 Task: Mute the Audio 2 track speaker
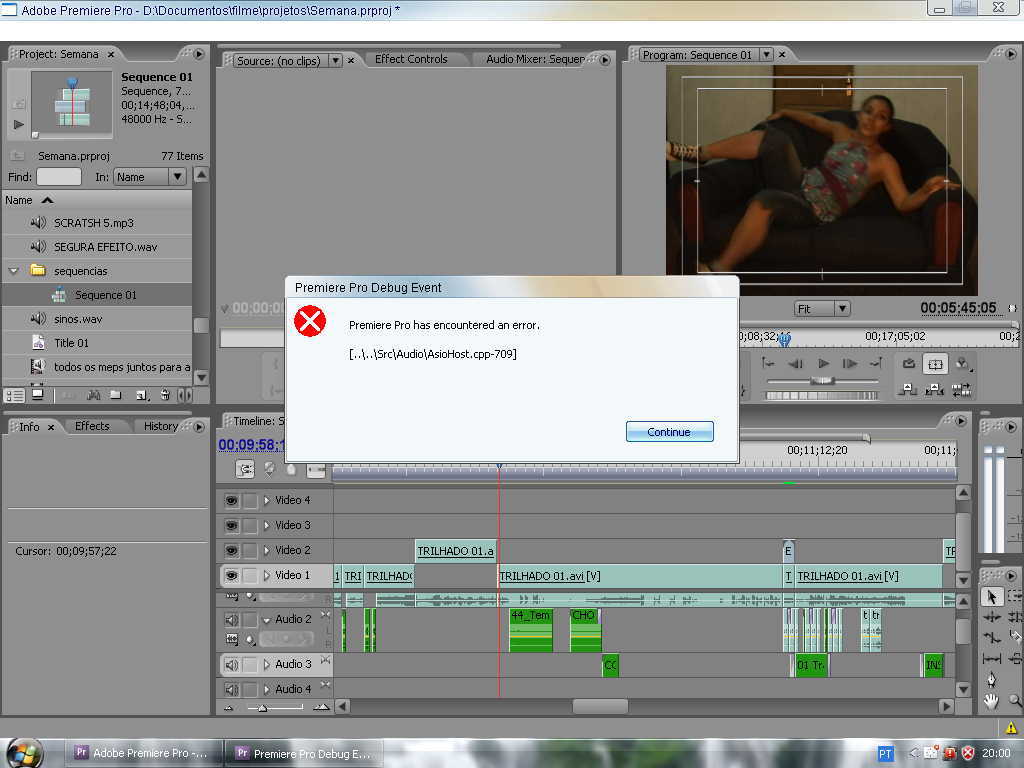click(231, 619)
